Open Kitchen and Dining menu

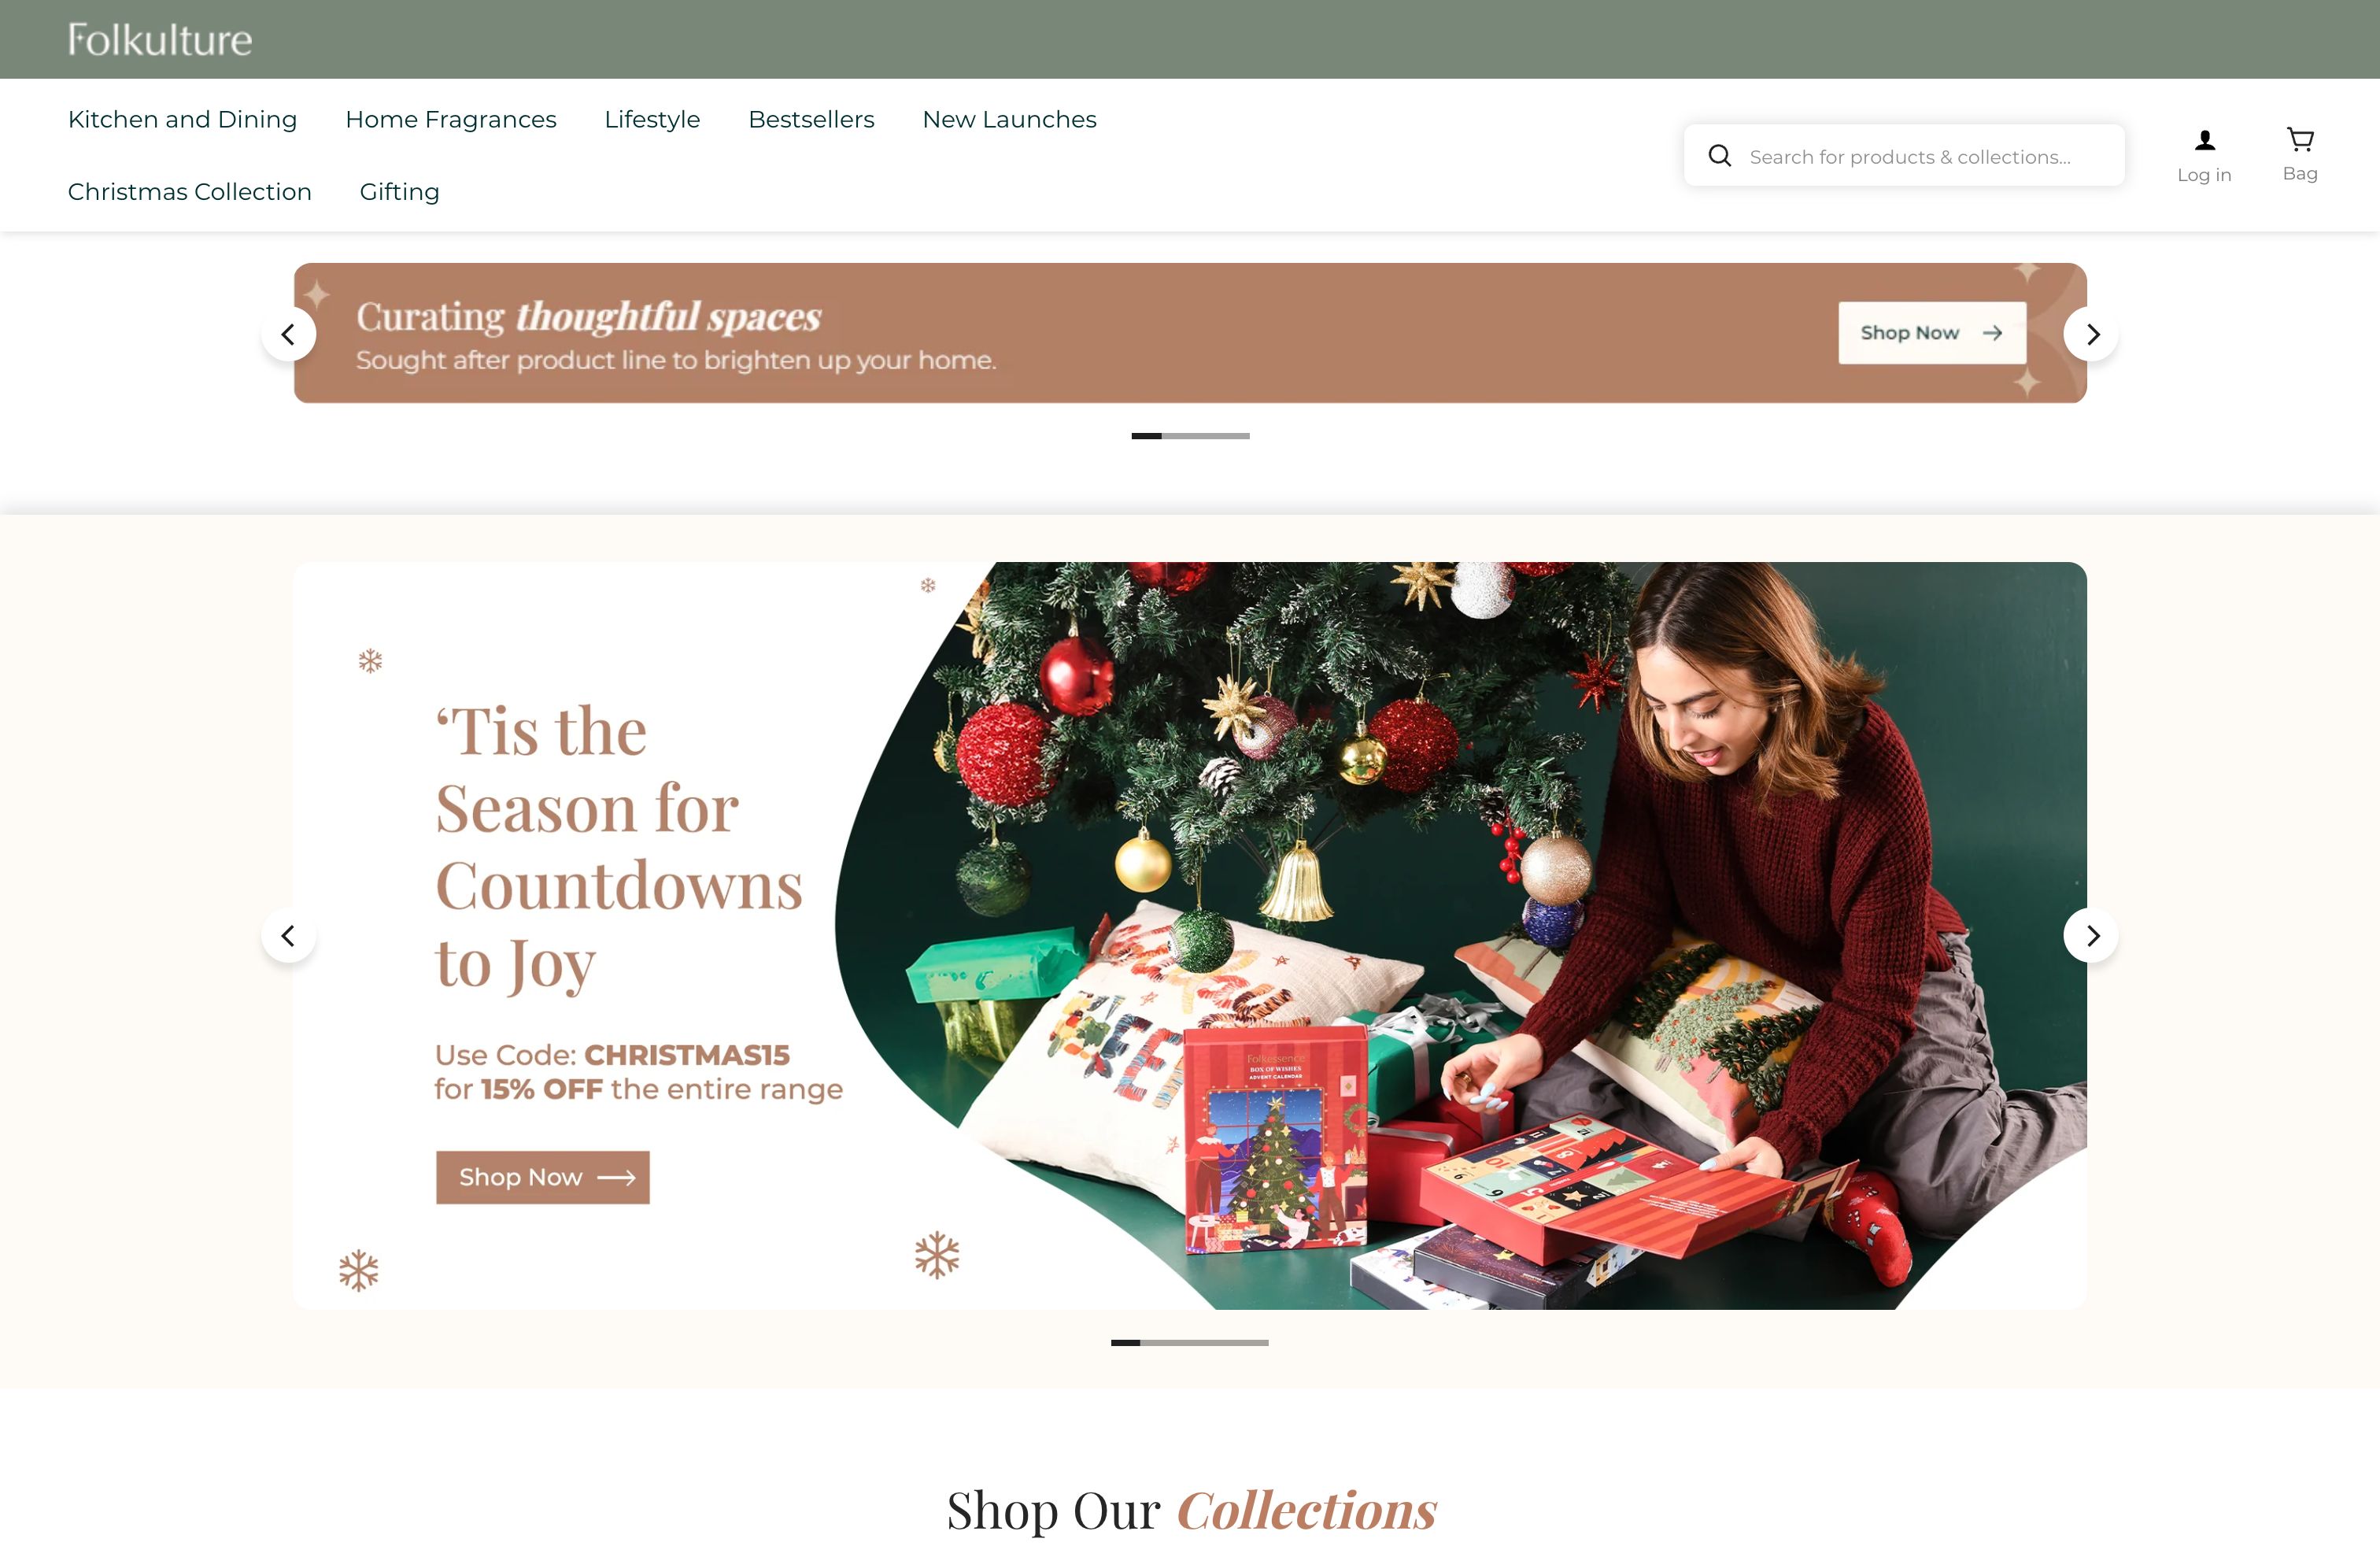[x=182, y=120]
